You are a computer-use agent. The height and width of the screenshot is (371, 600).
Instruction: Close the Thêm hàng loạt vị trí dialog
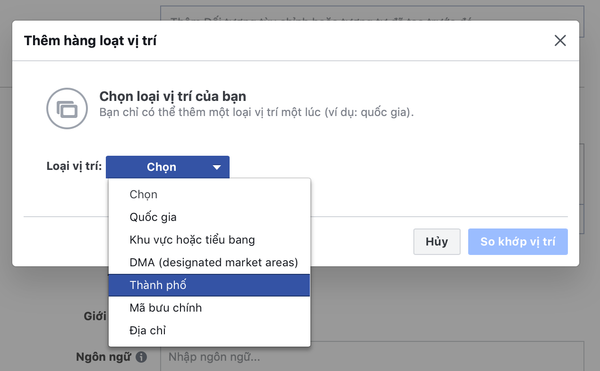[x=560, y=41]
